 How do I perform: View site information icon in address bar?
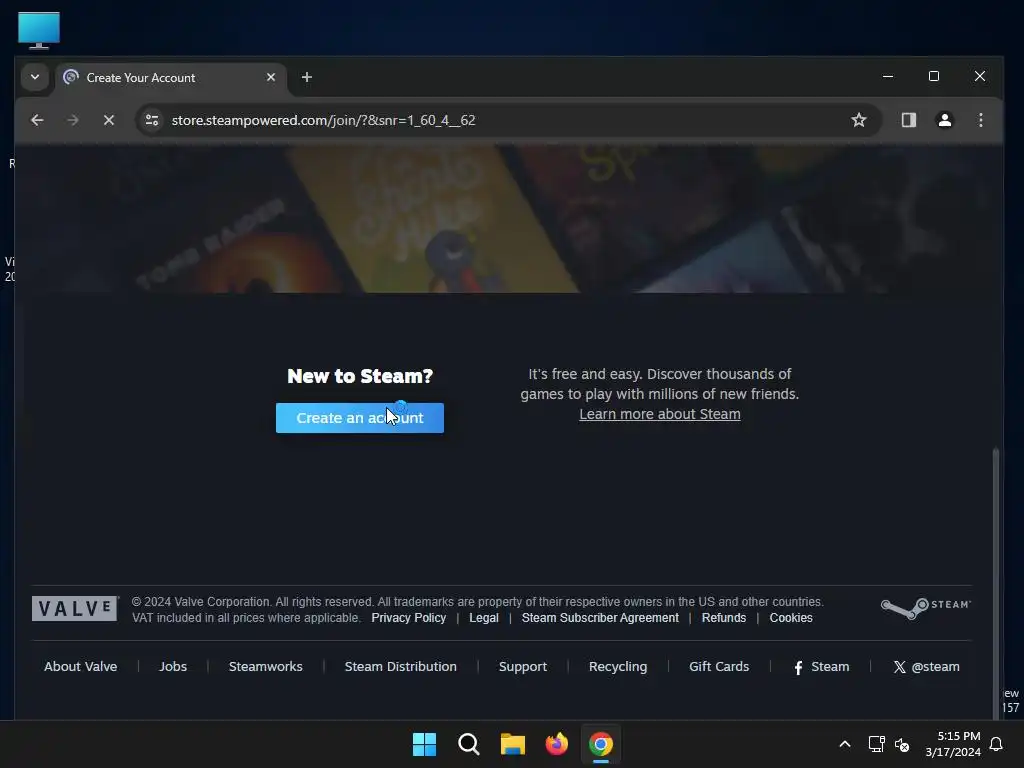pyautogui.click(x=152, y=120)
